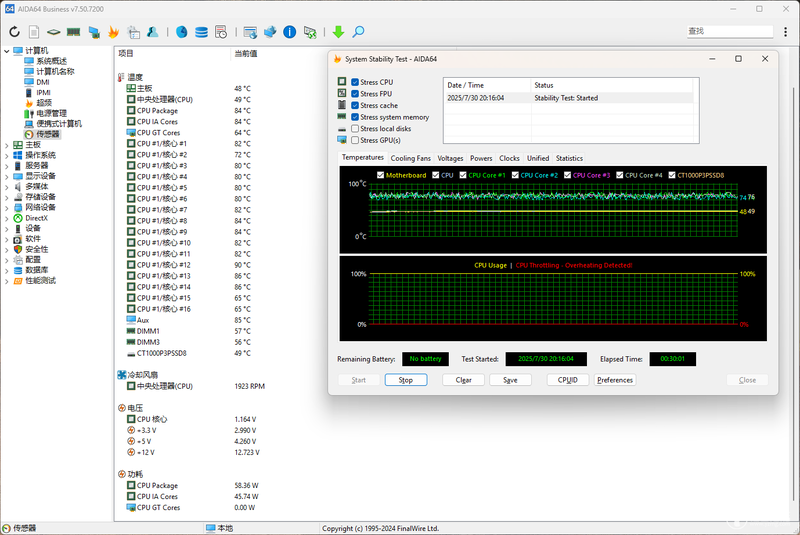This screenshot has width=800, height=535.
Task: Launch stability test via flame toolbar icon
Action: pos(113,32)
